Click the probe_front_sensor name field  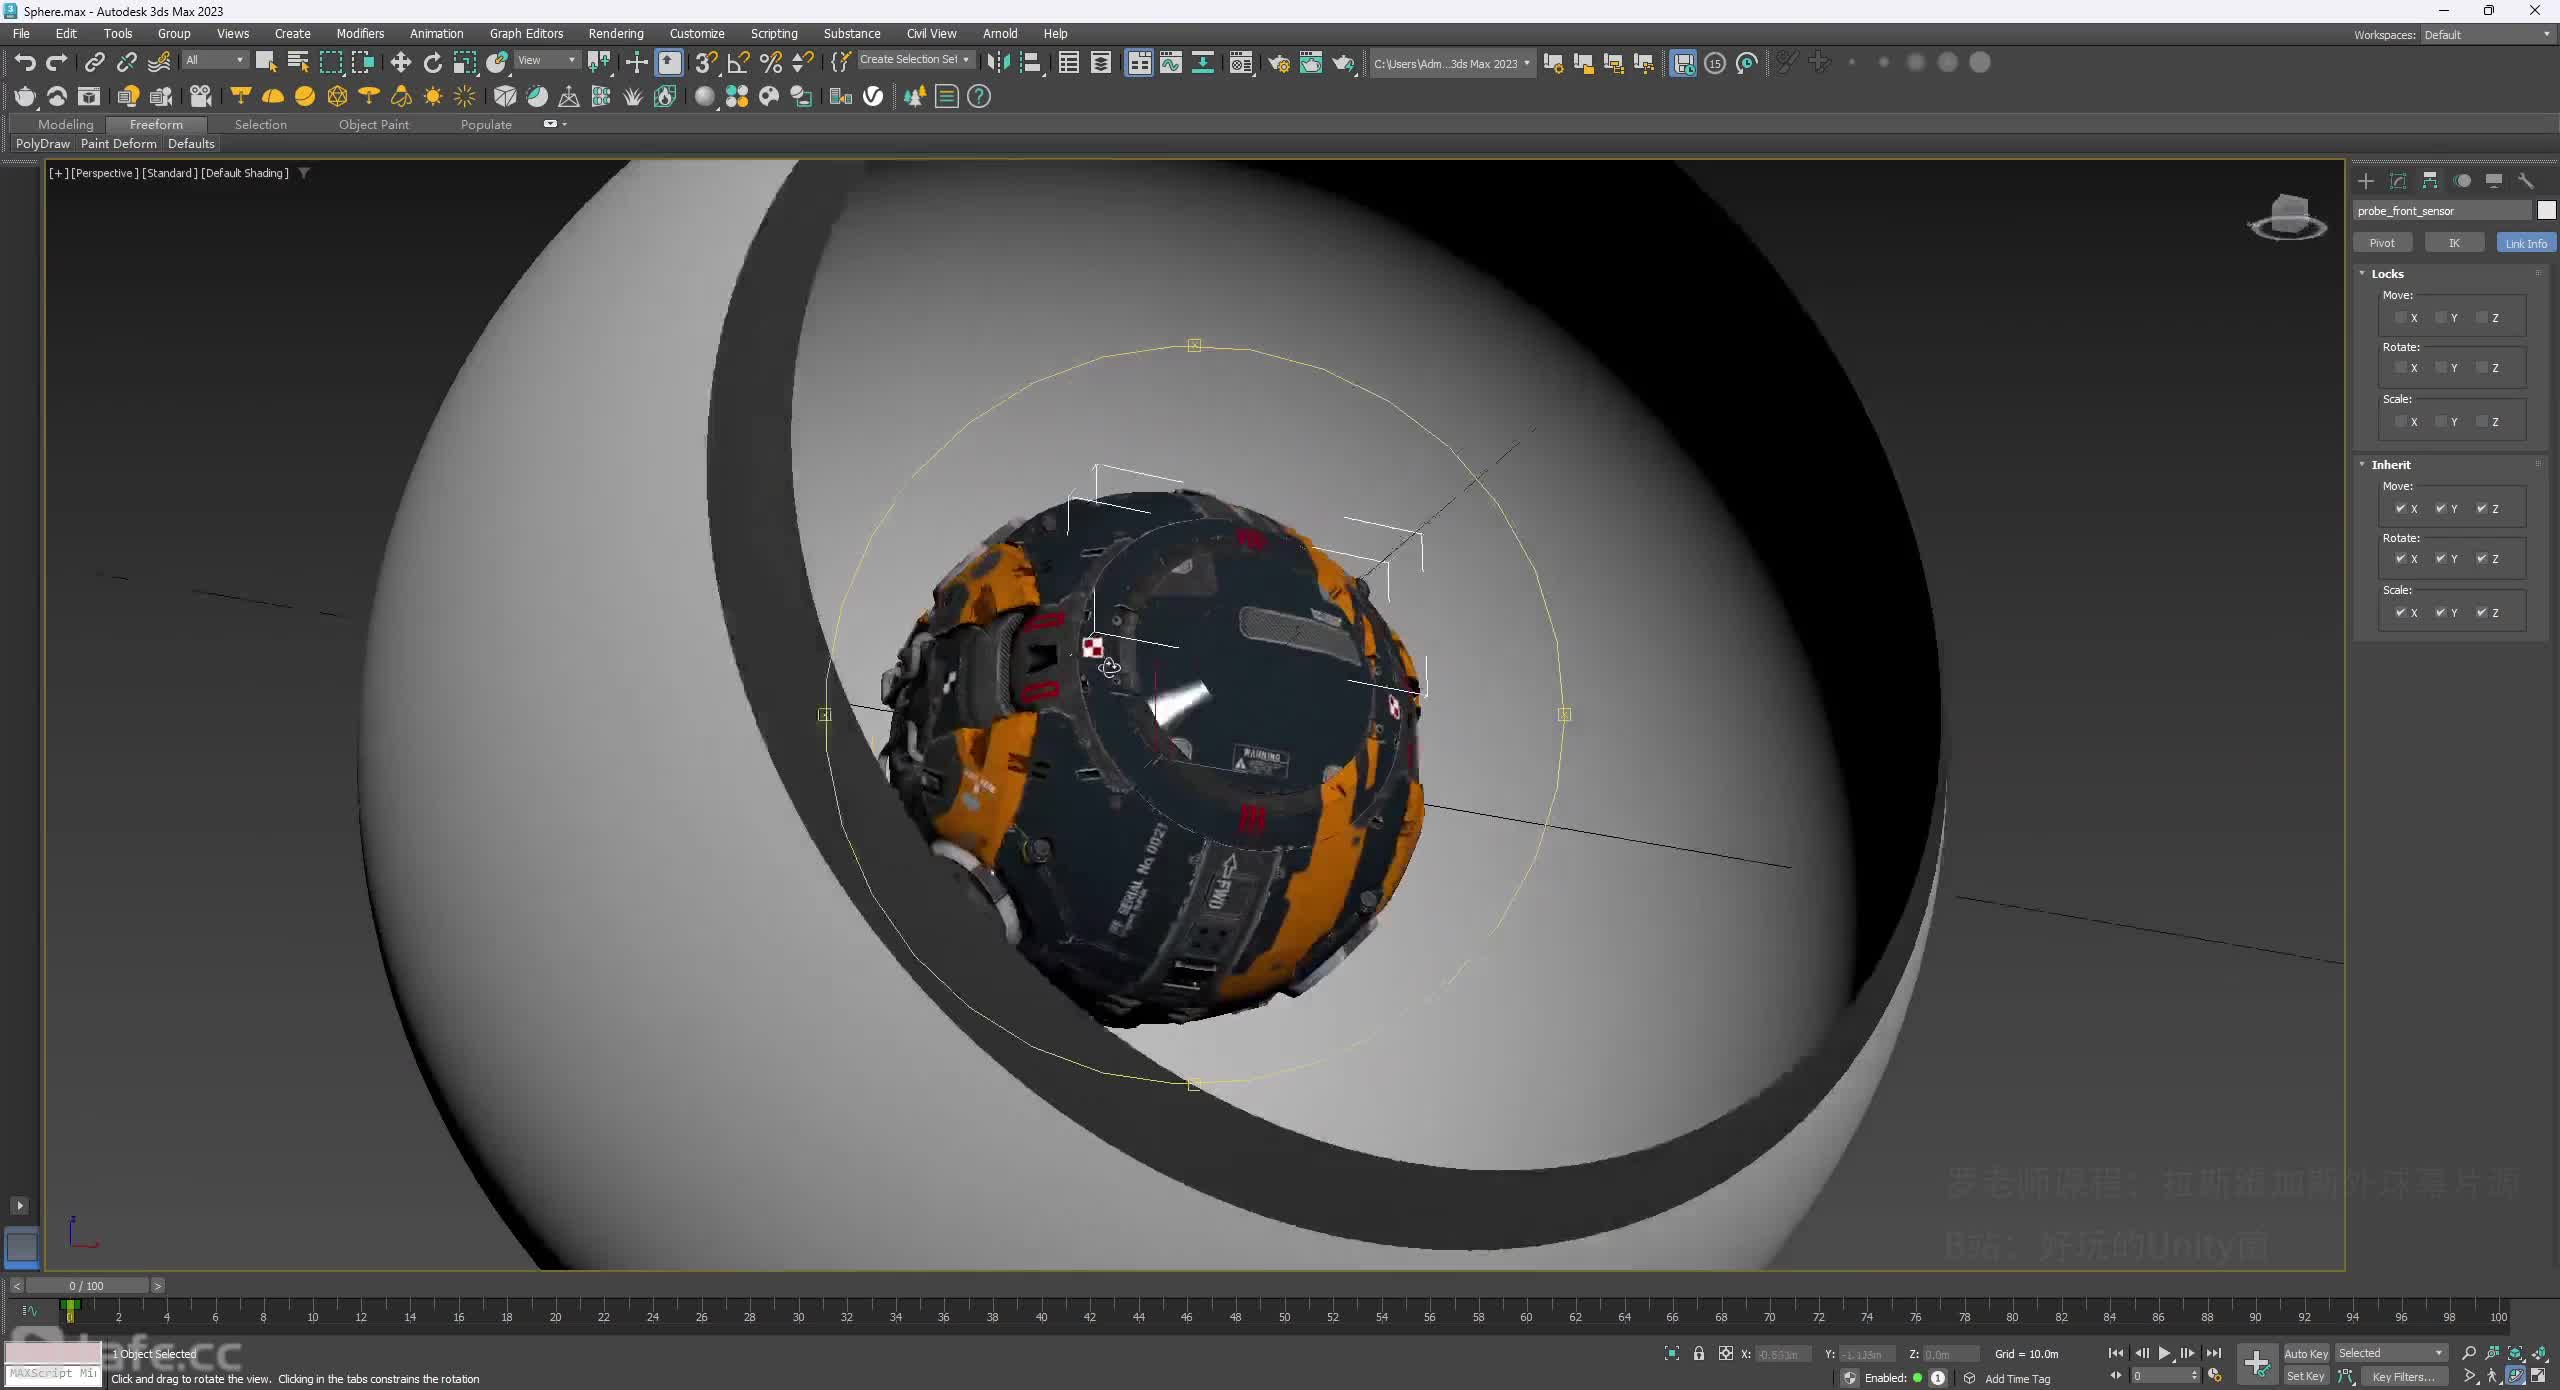pyautogui.click(x=2442, y=210)
